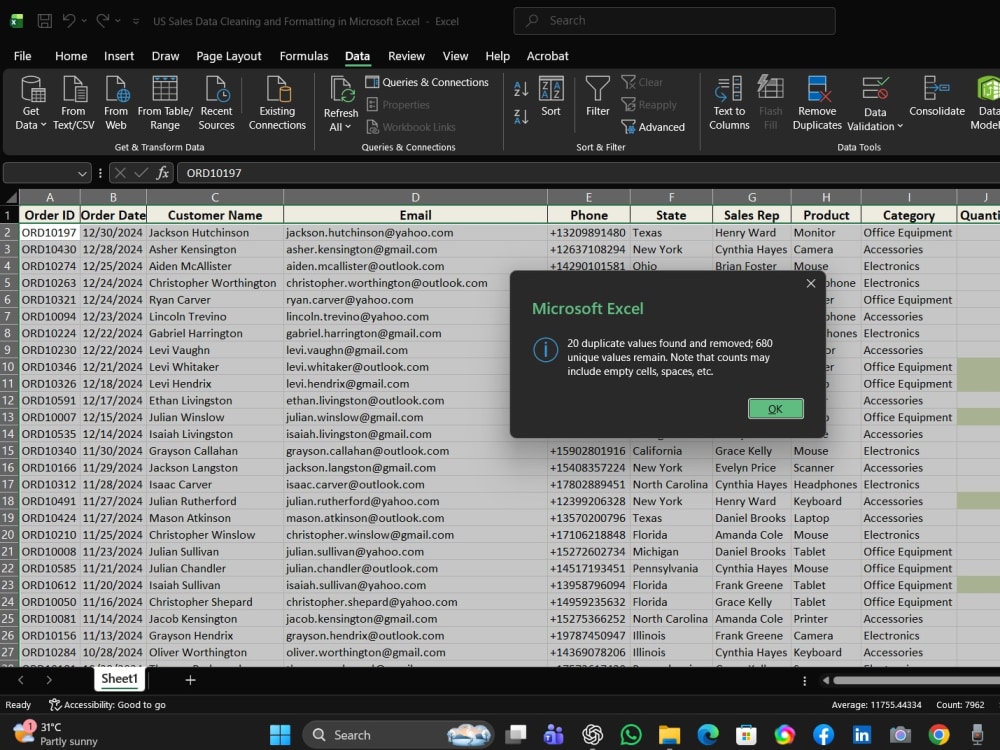Screen dimensions: 1000x750
Task: Click the Undo arrow icon
Action: pos(69,21)
